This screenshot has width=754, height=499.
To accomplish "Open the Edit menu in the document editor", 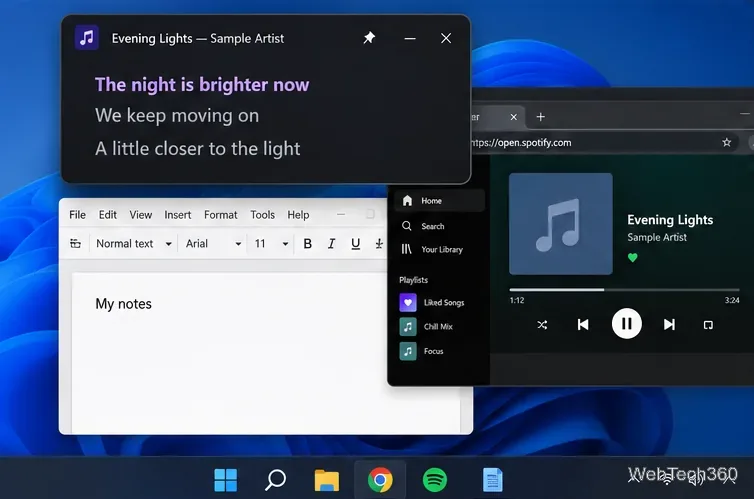I will click(x=108, y=215).
